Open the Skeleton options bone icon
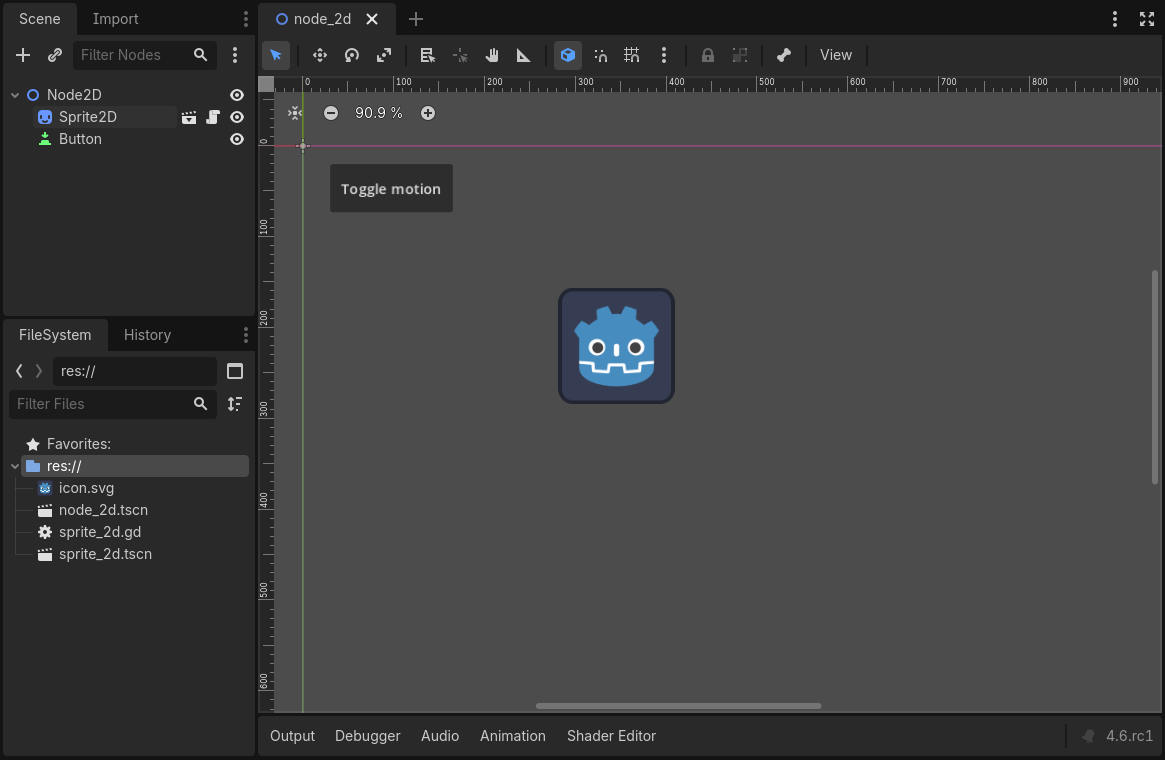1165x760 pixels. click(784, 55)
